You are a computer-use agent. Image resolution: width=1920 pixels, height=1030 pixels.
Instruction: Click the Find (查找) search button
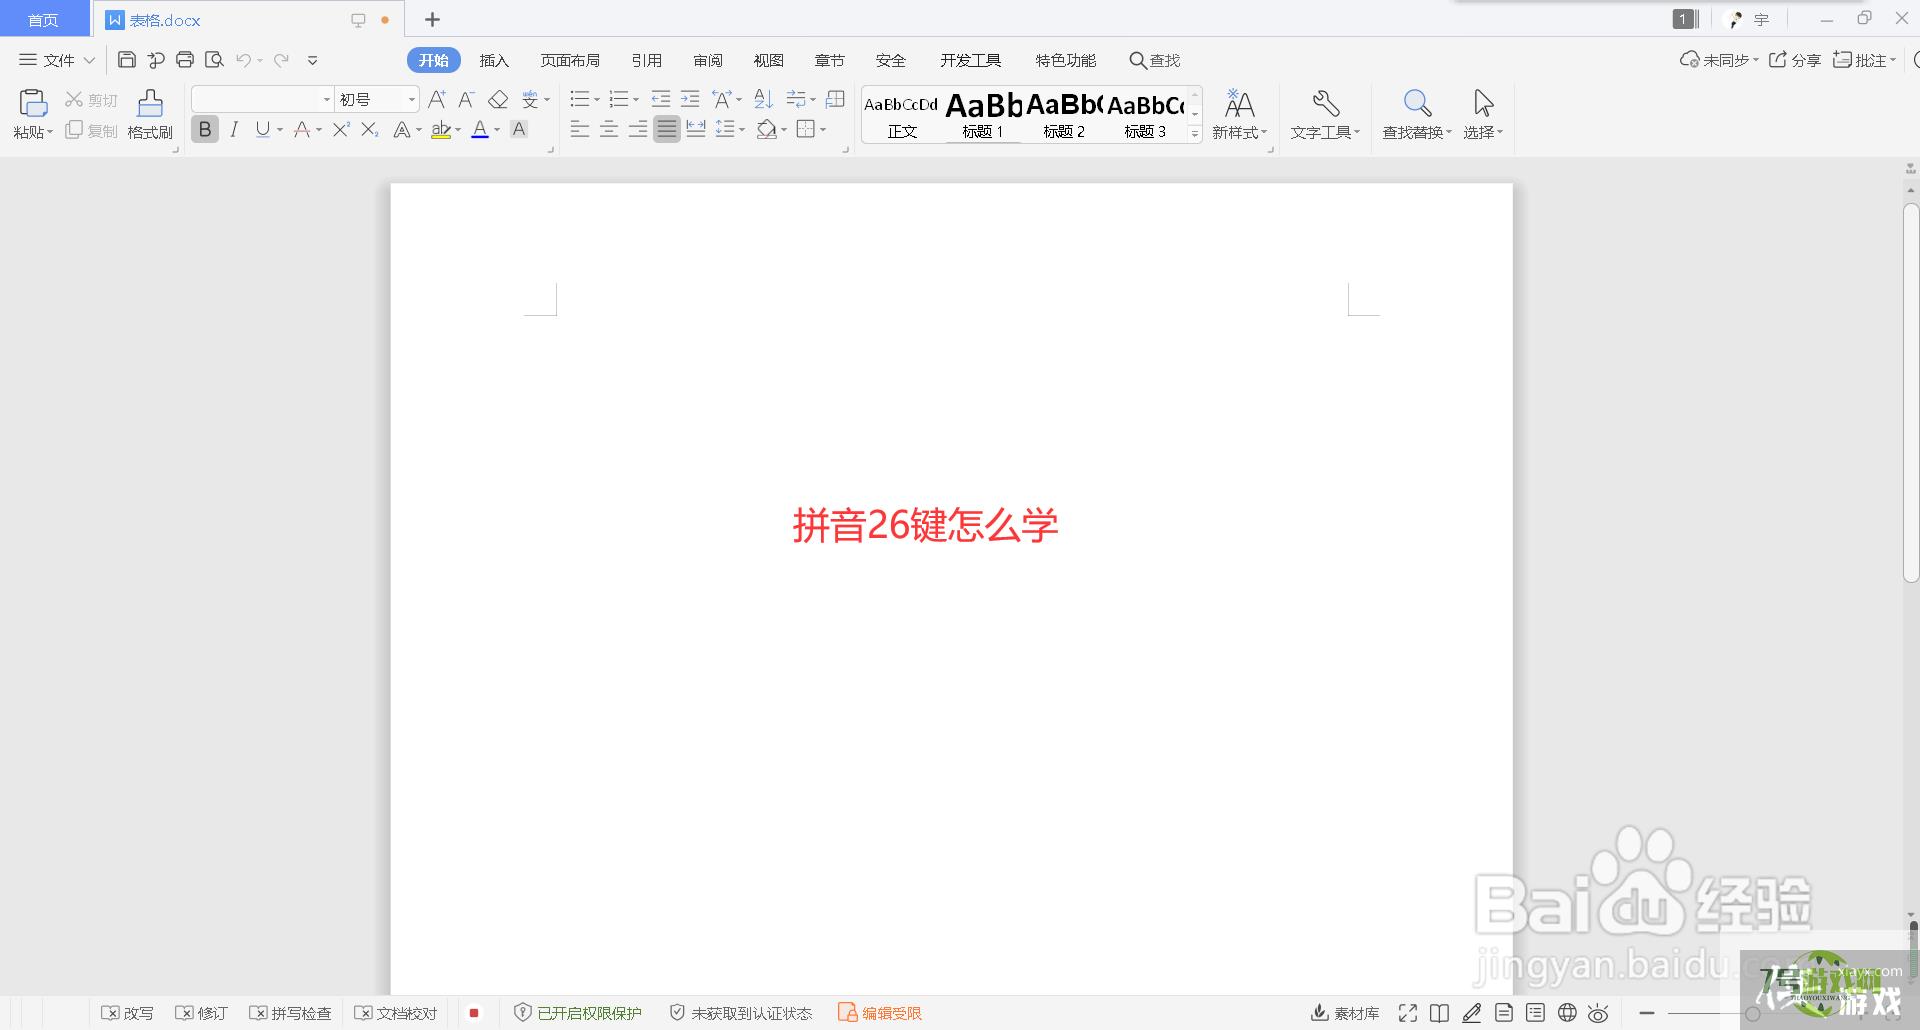click(1155, 60)
